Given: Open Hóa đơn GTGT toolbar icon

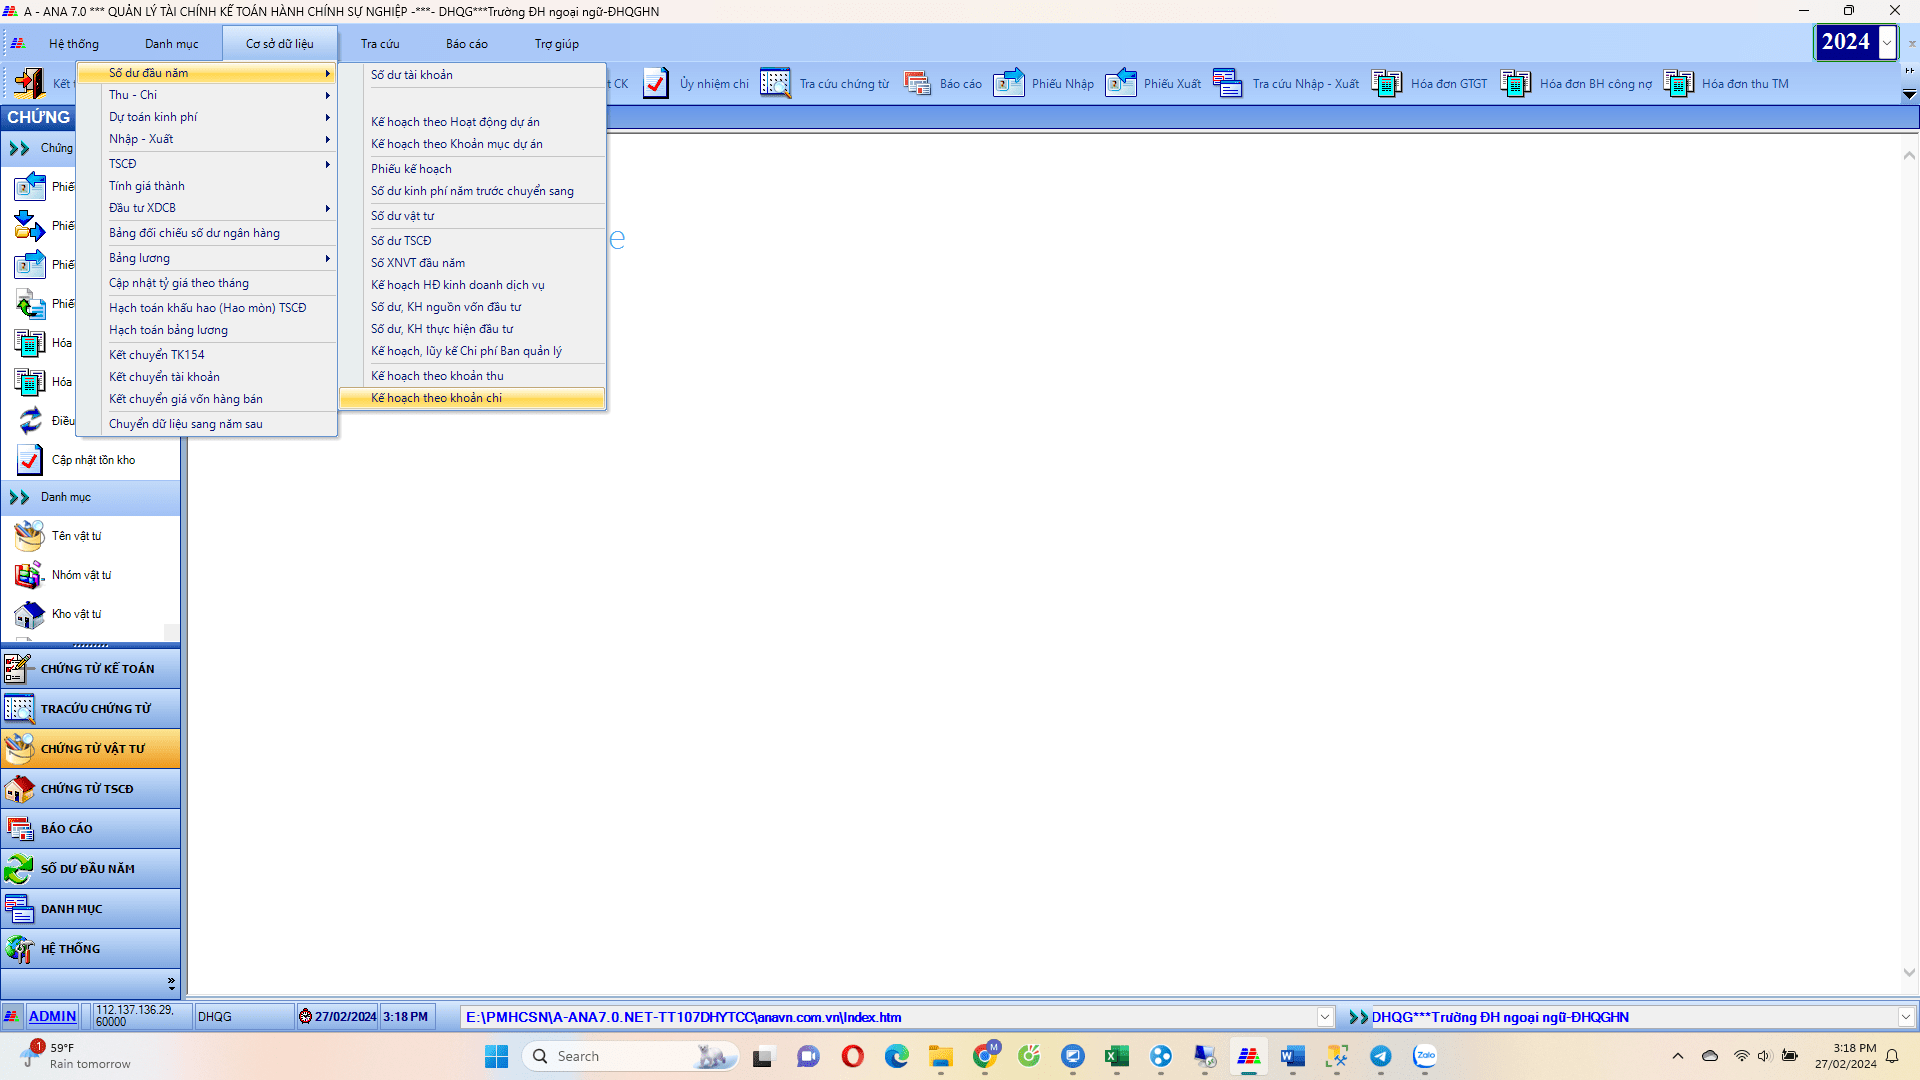Looking at the screenshot, I should pos(1386,83).
